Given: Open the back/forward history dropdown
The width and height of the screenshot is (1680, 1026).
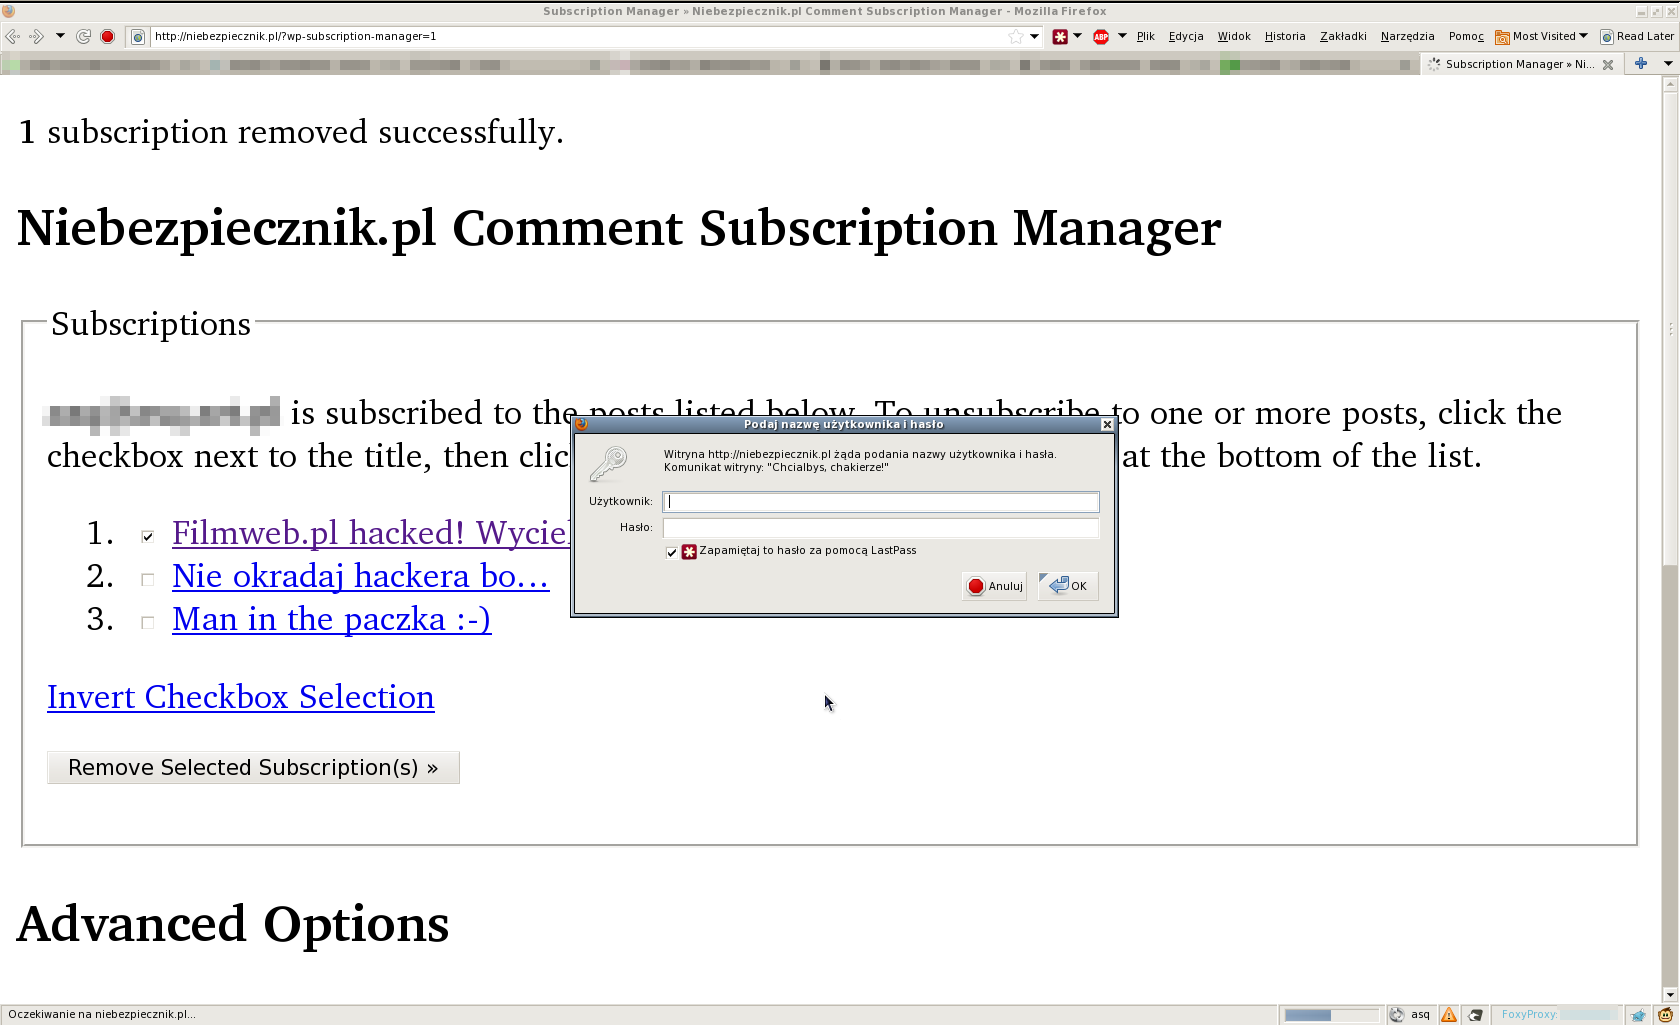Looking at the screenshot, I should [x=60, y=36].
